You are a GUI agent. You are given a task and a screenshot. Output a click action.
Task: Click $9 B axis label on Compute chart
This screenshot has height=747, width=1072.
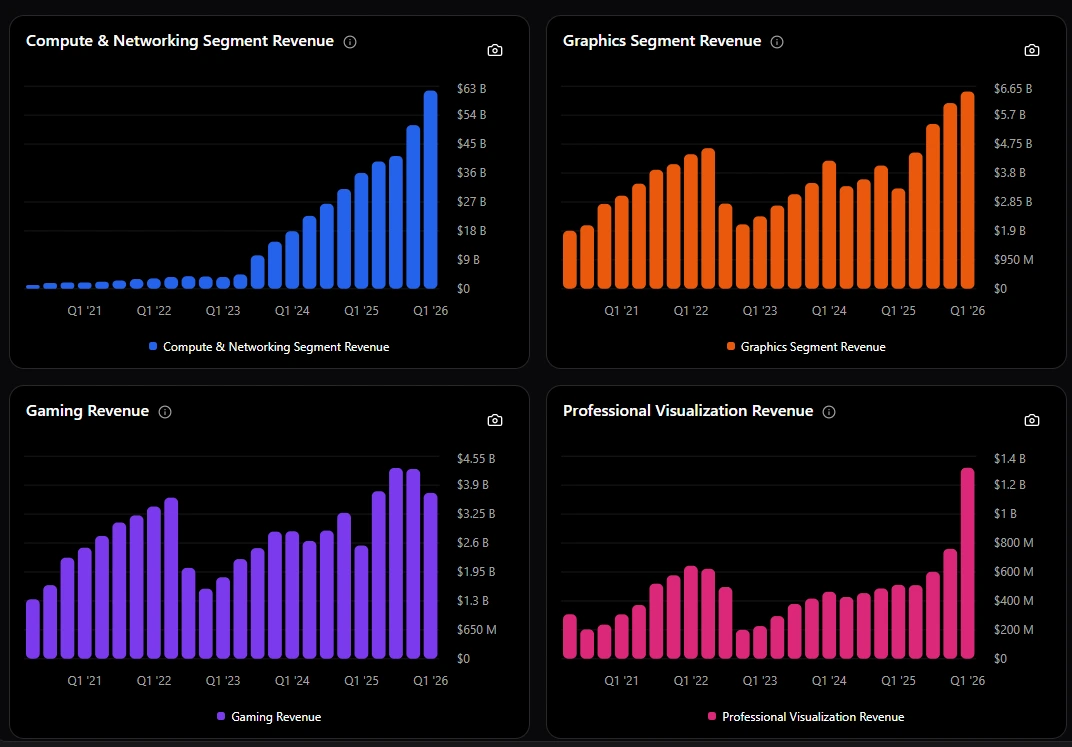click(x=468, y=260)
